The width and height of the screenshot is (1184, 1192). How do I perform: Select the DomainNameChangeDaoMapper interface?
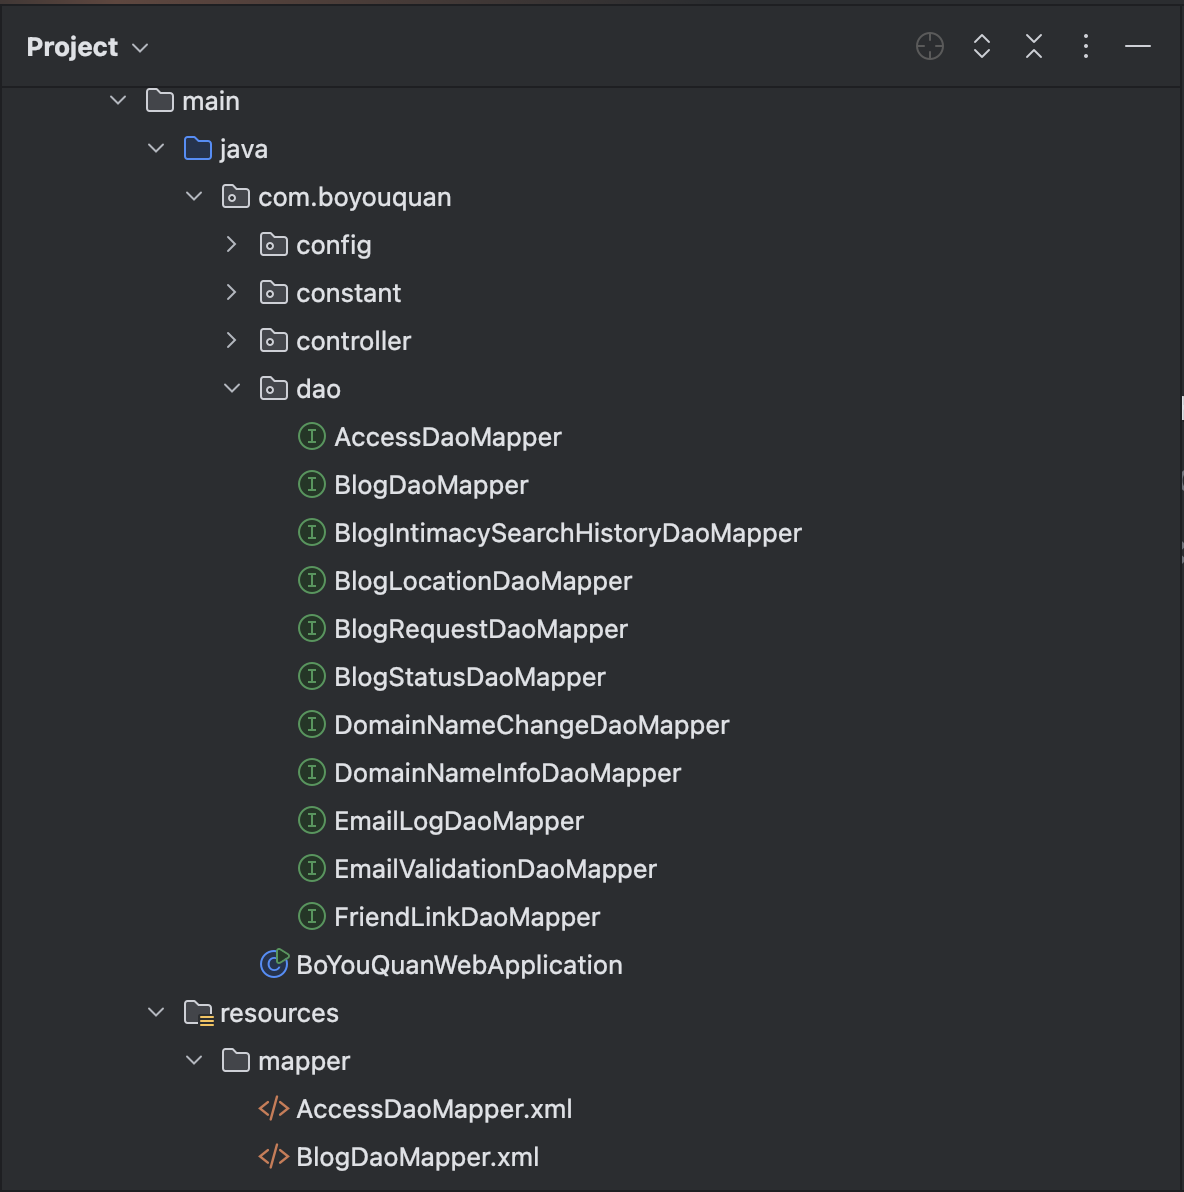531,725
